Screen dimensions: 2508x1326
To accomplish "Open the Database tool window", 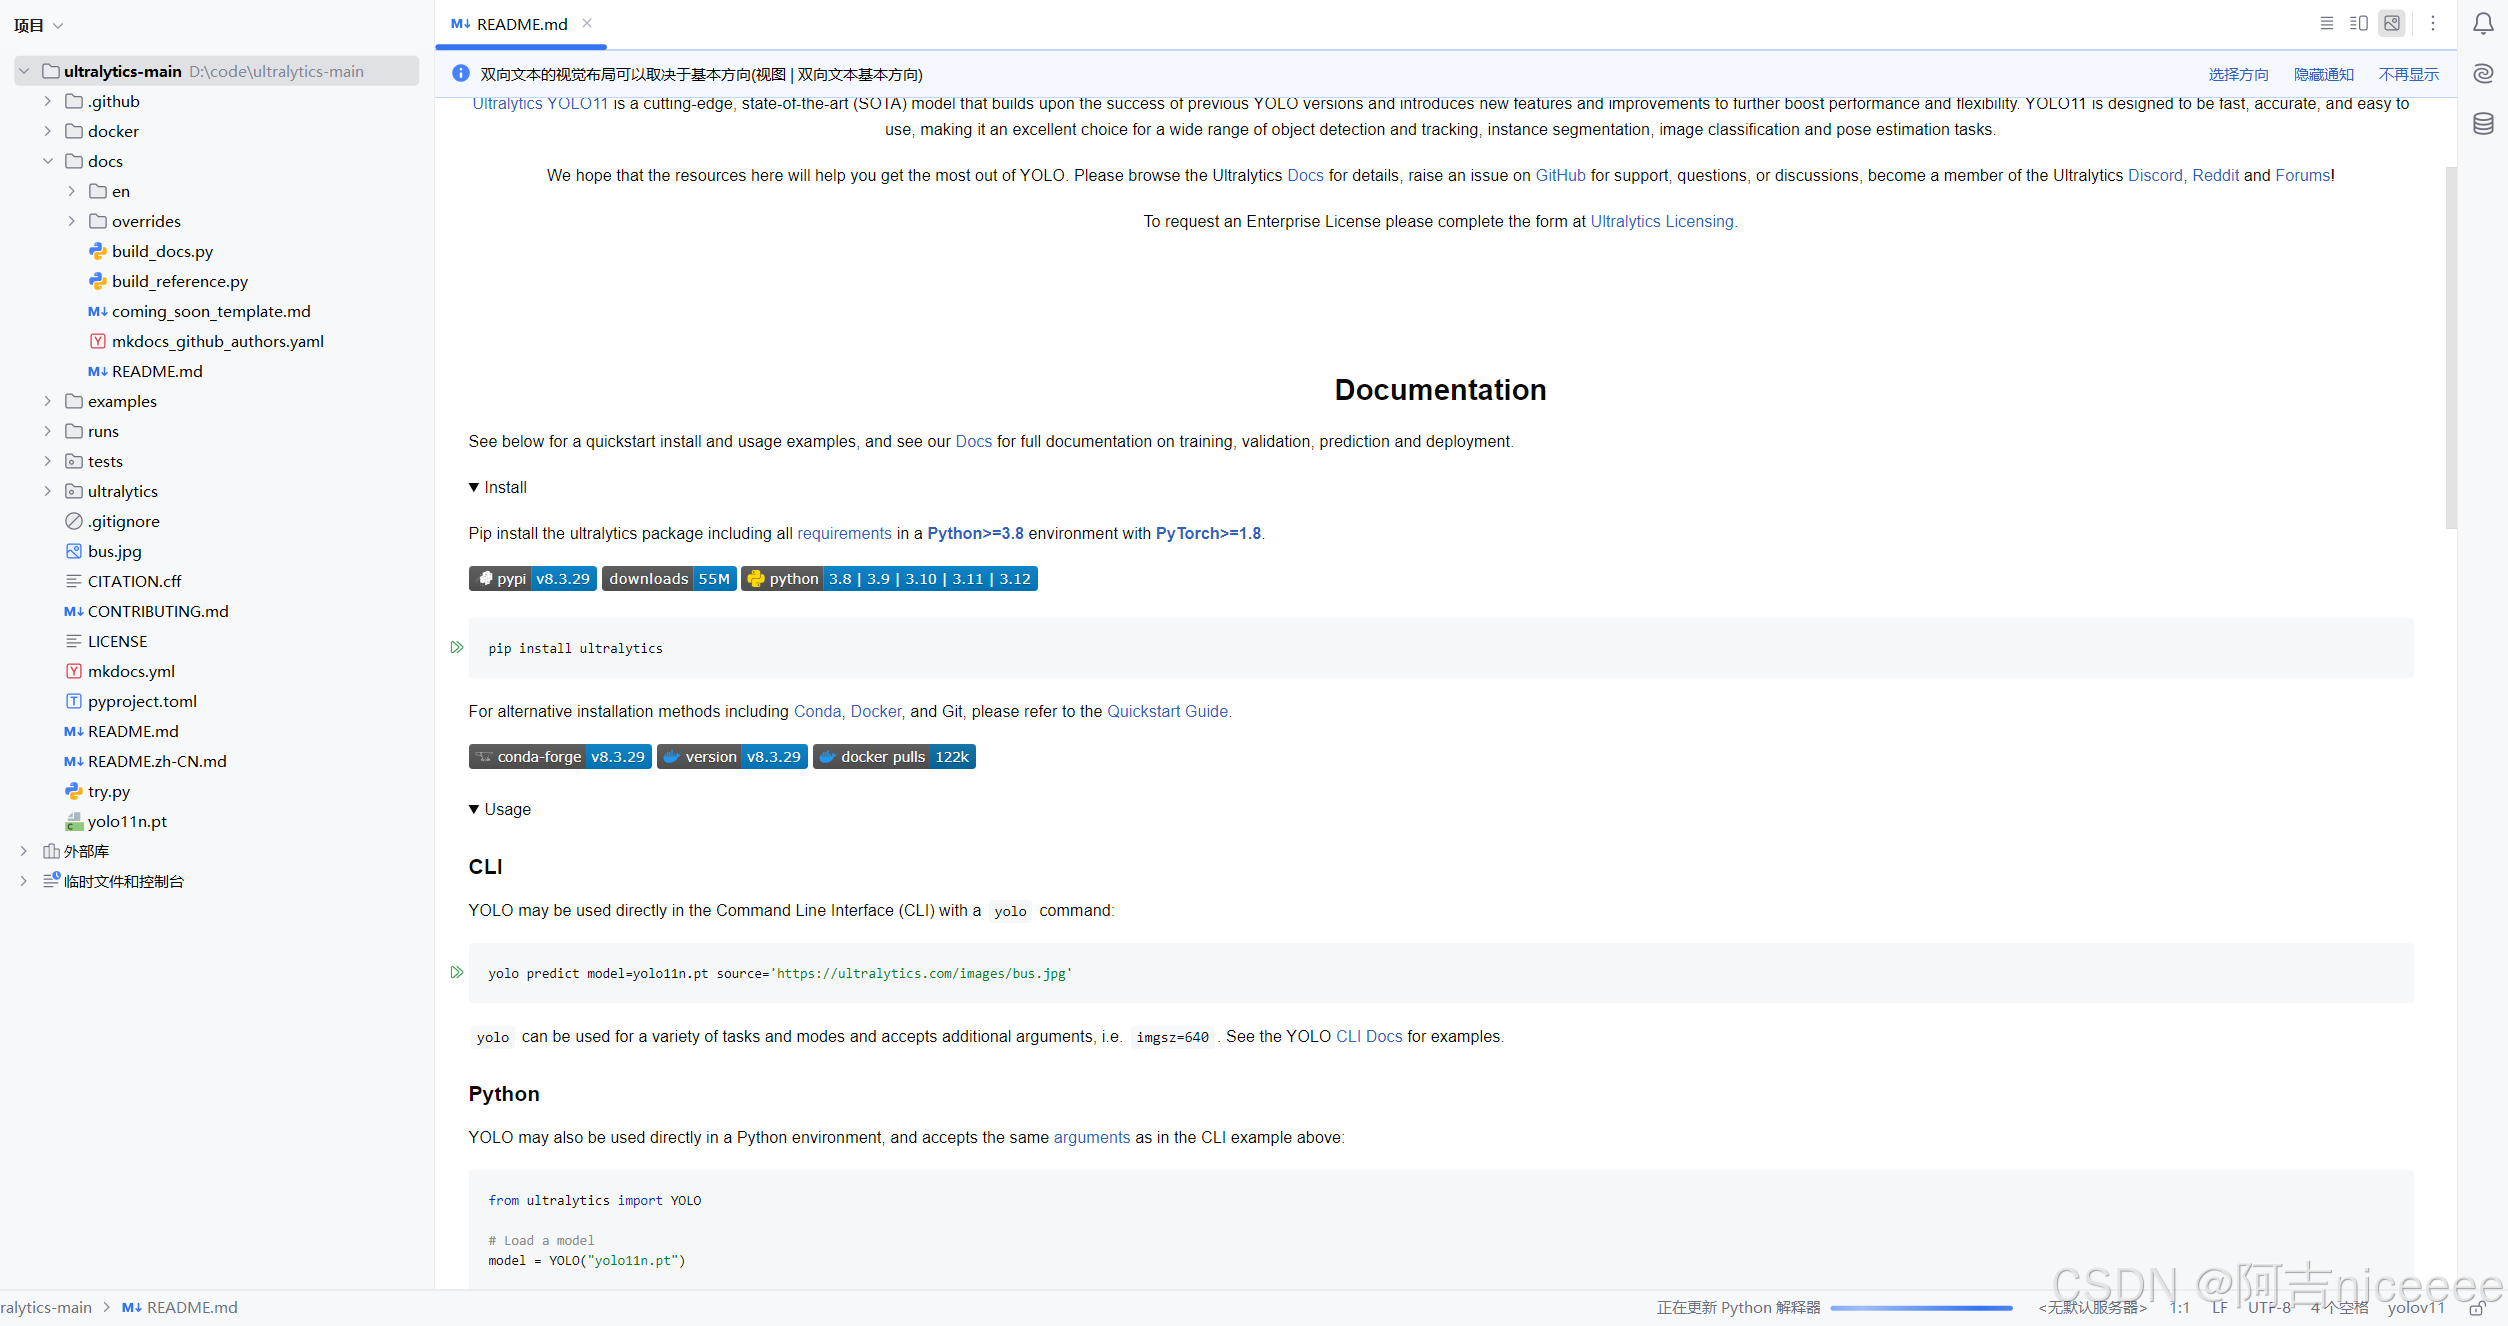I will [2483, 124].
